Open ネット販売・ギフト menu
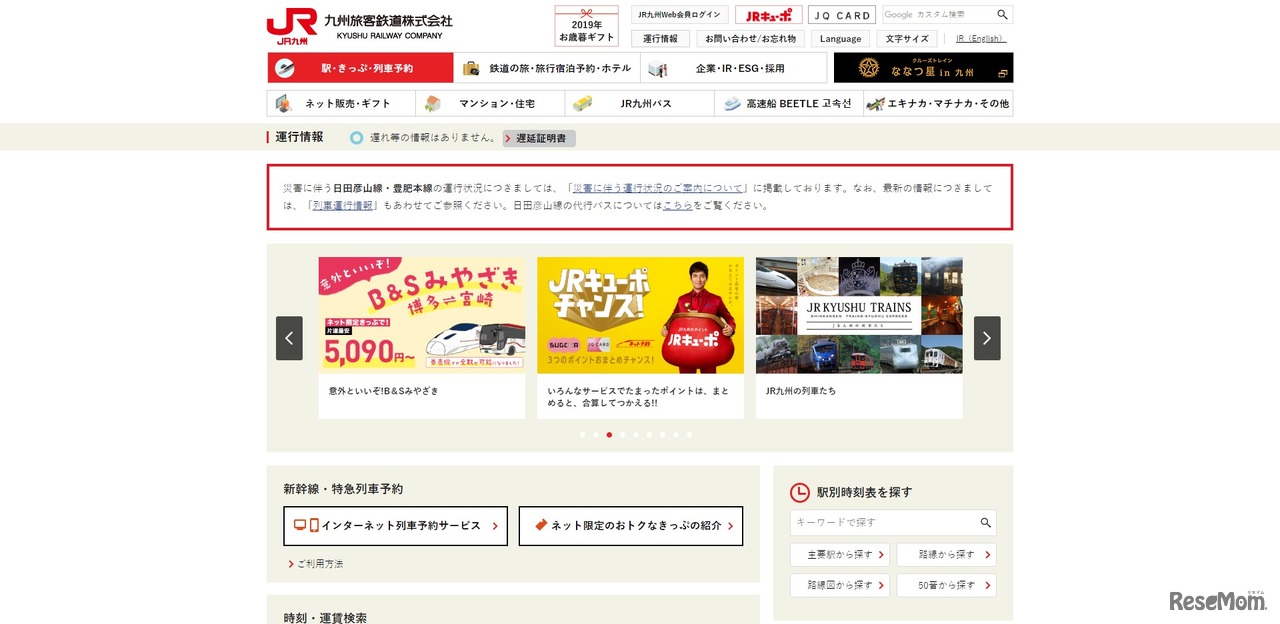This screenshot has height=624, width=1280. tap(342, 103)
